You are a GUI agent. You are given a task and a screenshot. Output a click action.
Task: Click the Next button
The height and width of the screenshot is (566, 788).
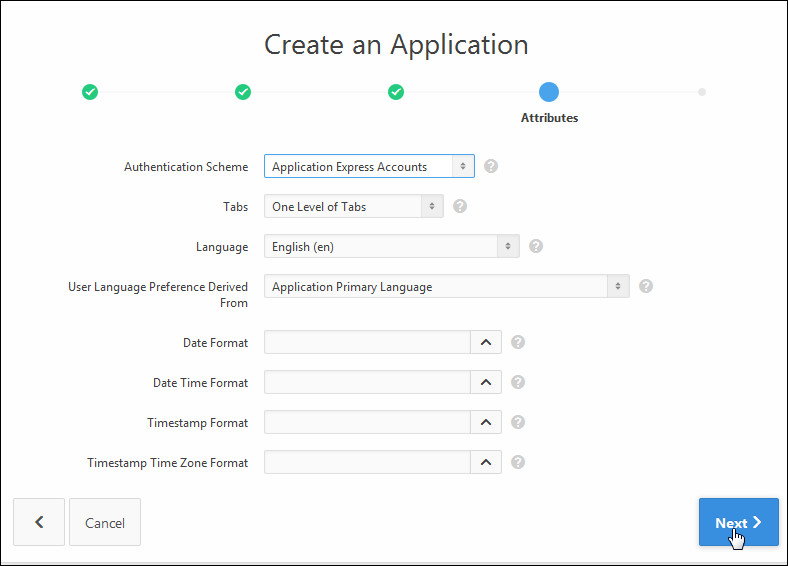pos(738,523)
